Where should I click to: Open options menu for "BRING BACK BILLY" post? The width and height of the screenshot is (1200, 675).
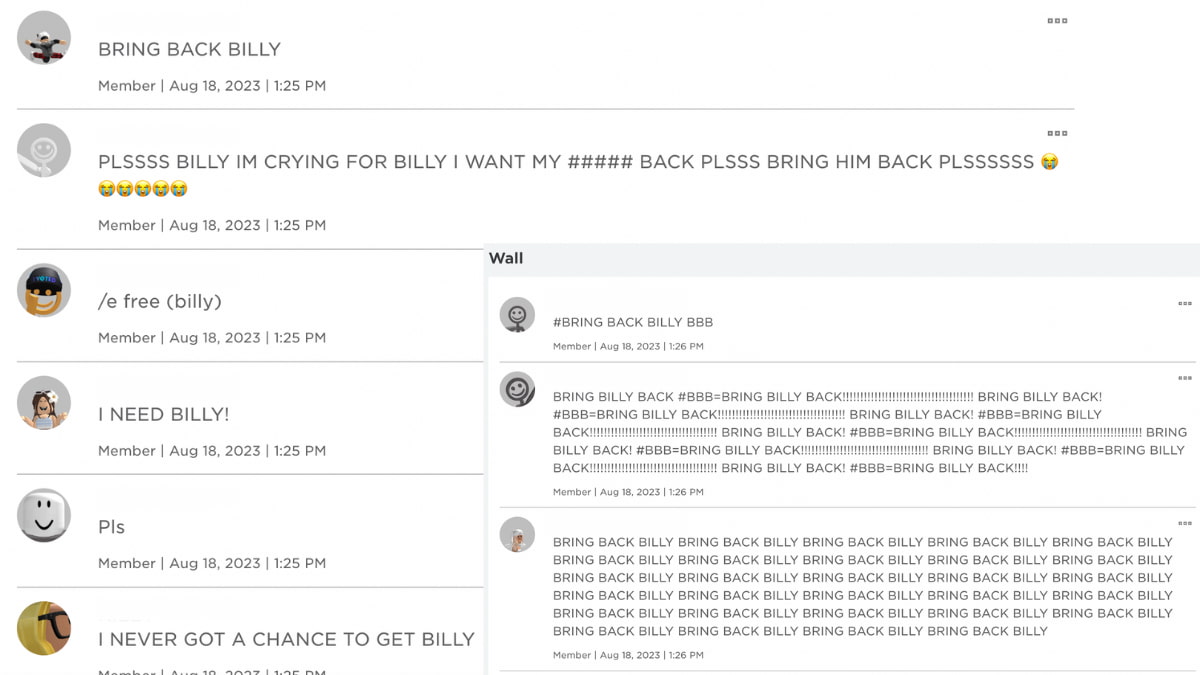(x=1057, y=21)
